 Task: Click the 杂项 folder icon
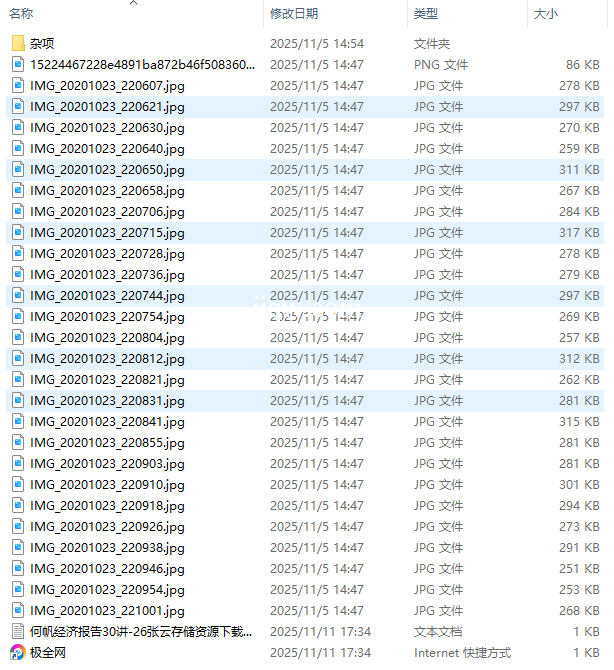pos(18,44)
